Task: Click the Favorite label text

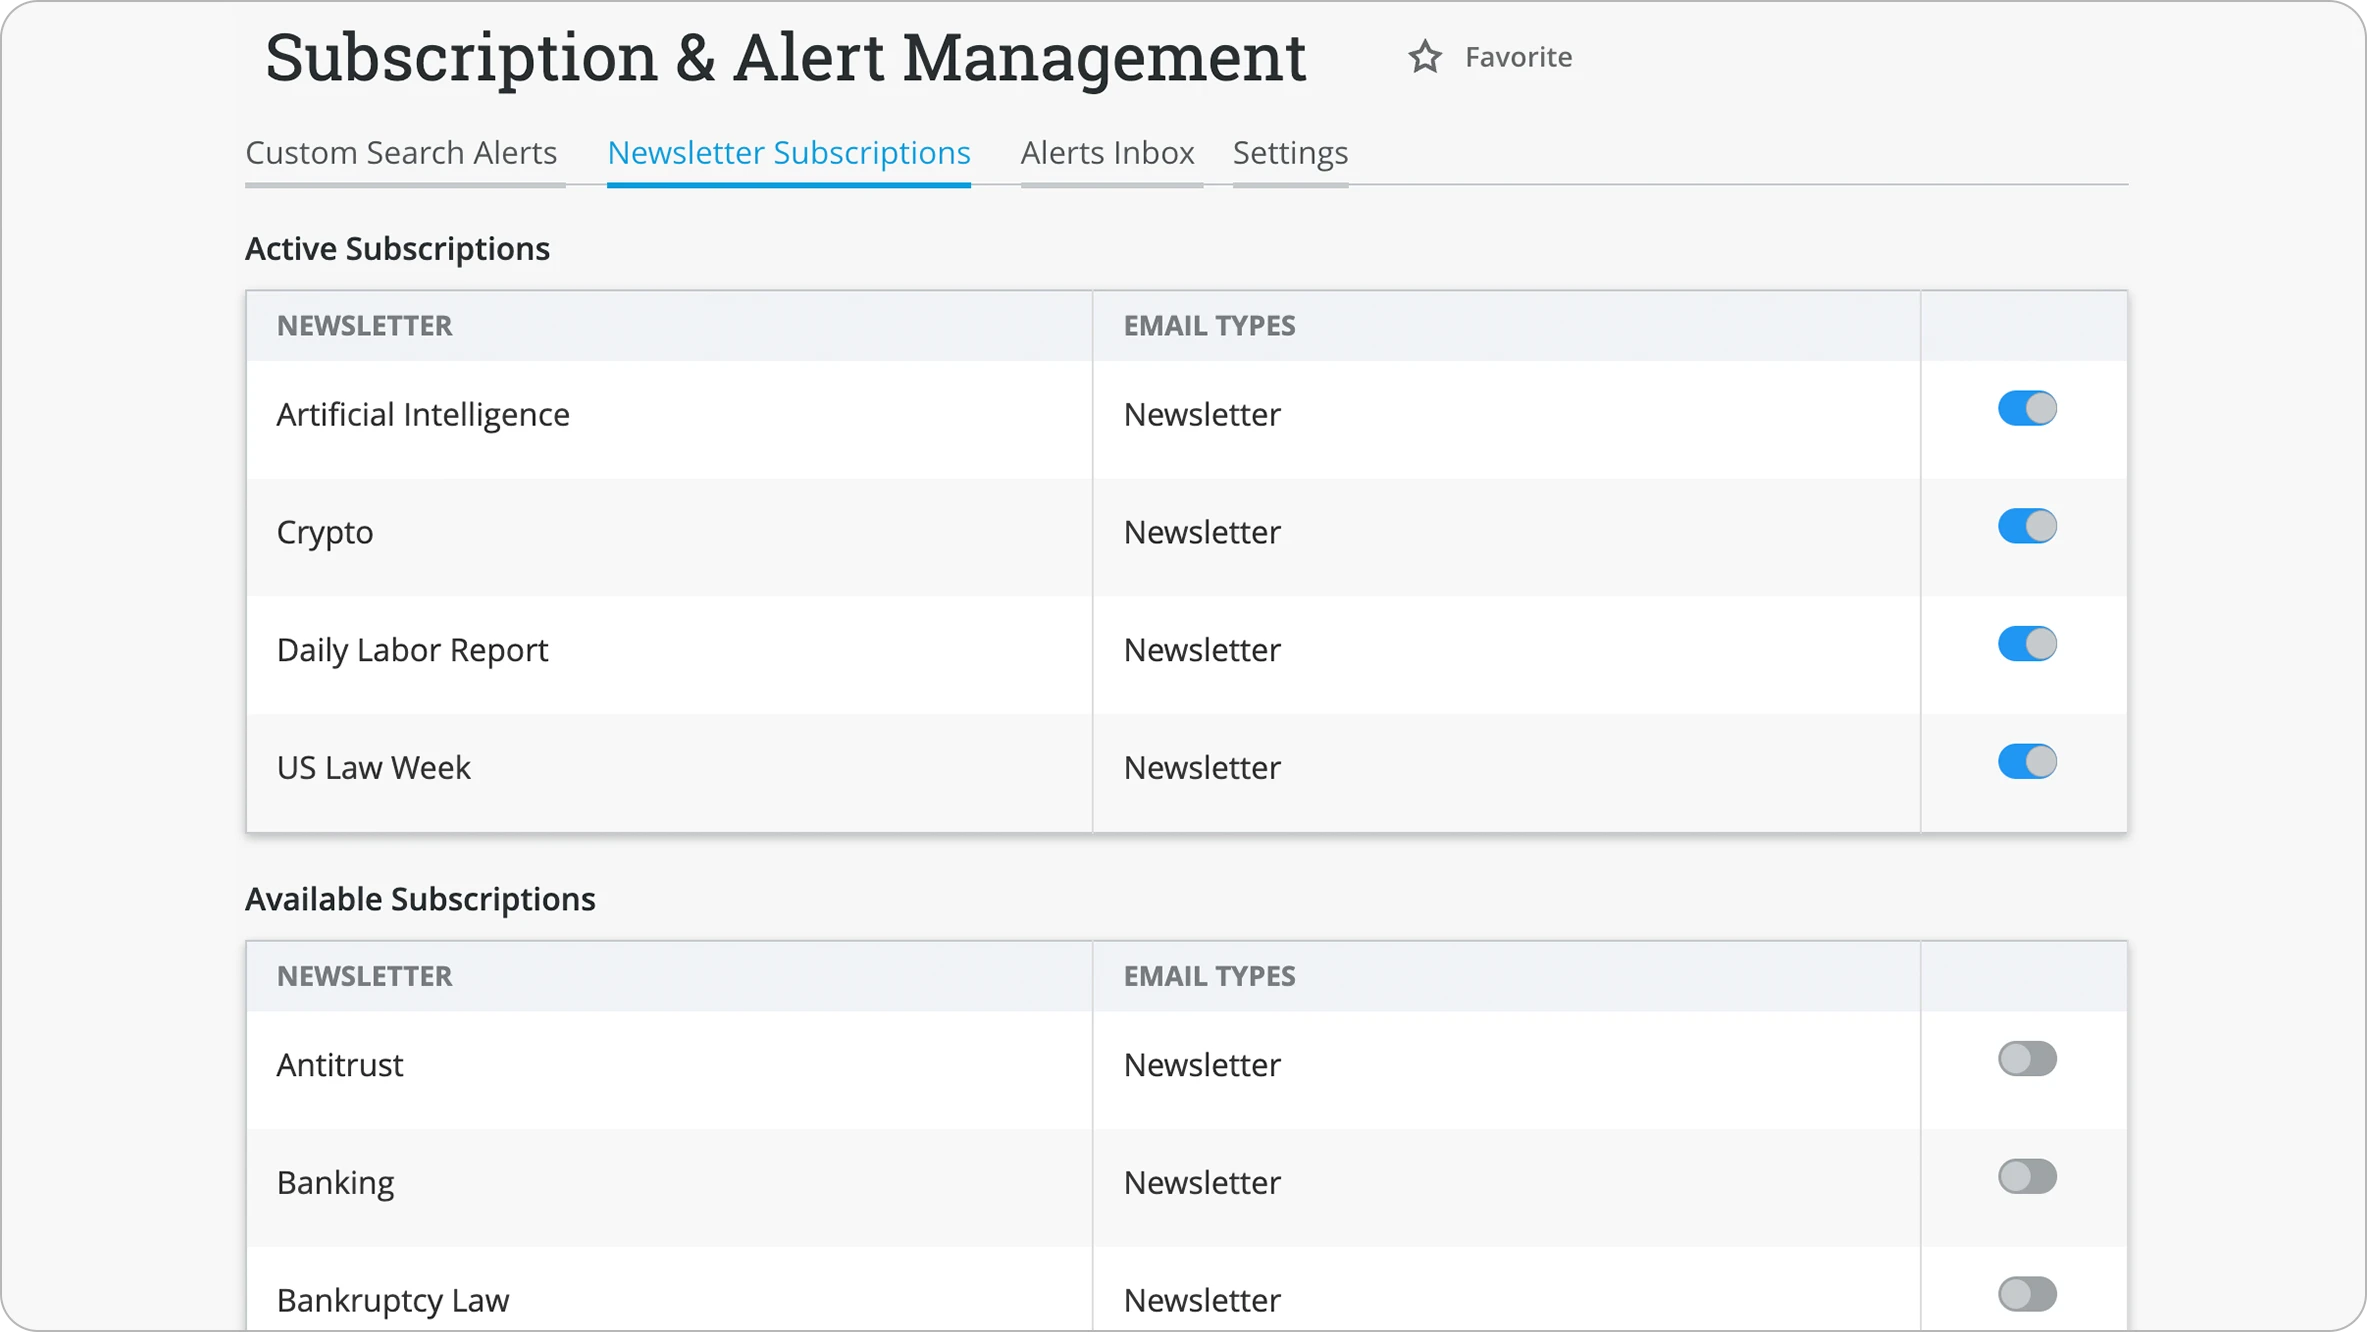Action: [x=1518, y=57]
